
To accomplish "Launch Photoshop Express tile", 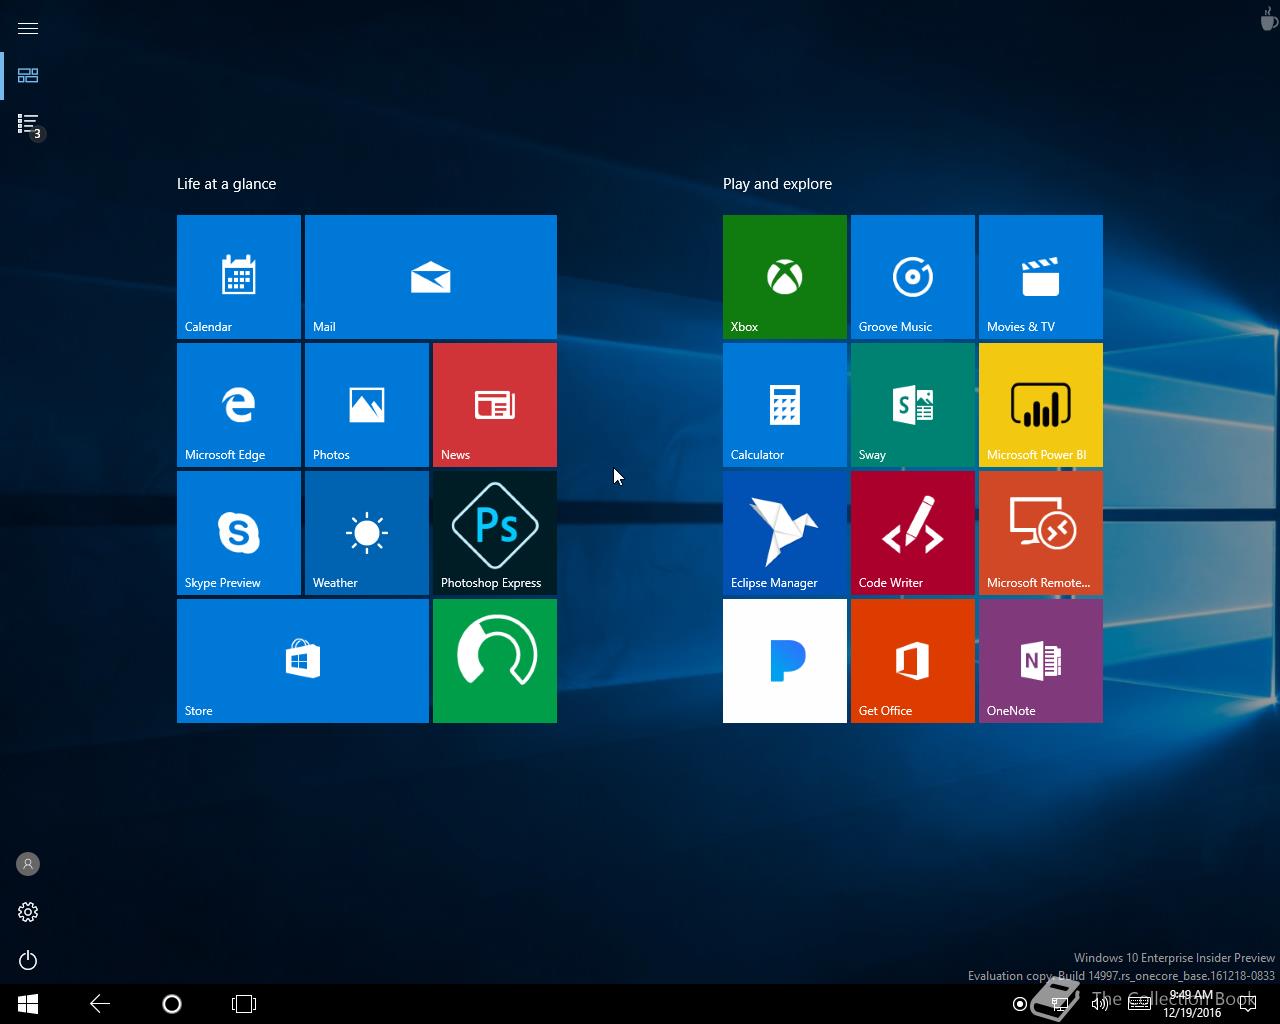I will pyautogui.click(x=495, y=533).
